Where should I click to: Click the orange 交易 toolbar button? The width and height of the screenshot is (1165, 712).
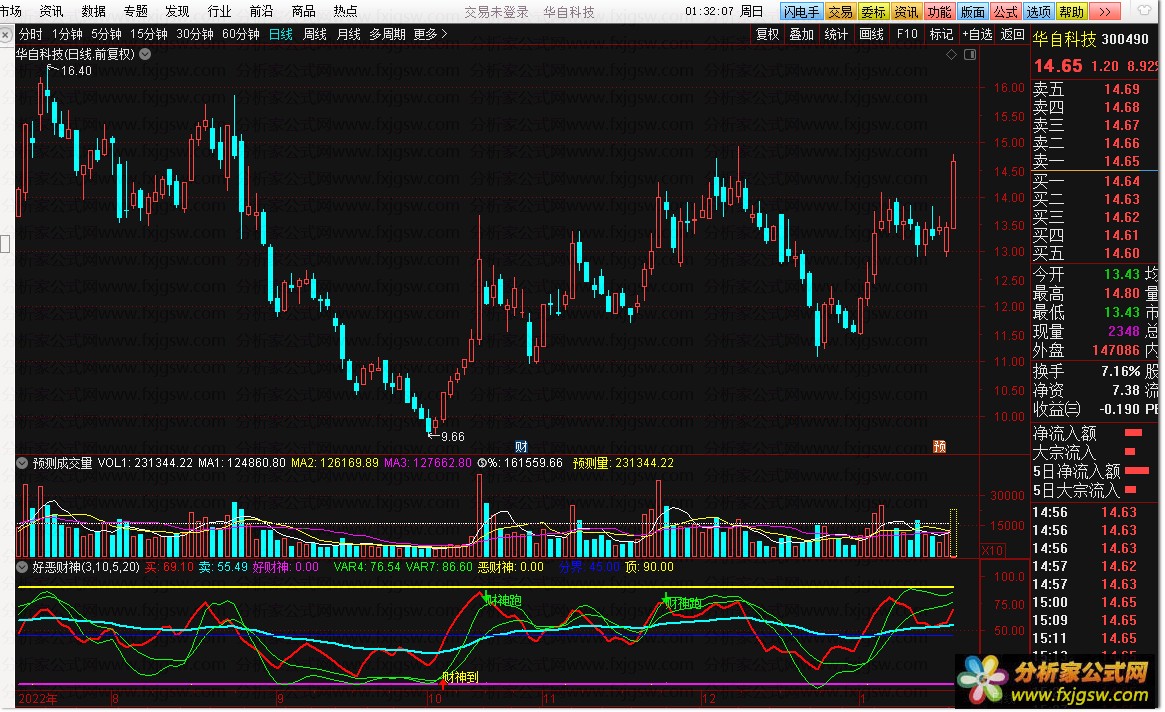point(840,11)
